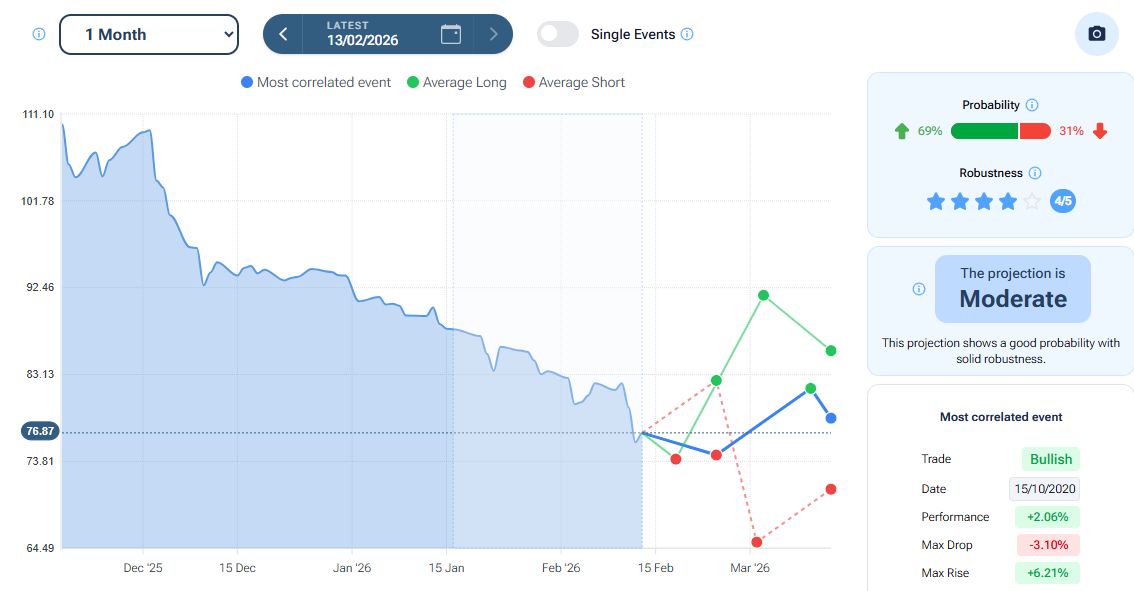
Task: Open the 1 Month period dropdown
Action: [x=149, y=34]
